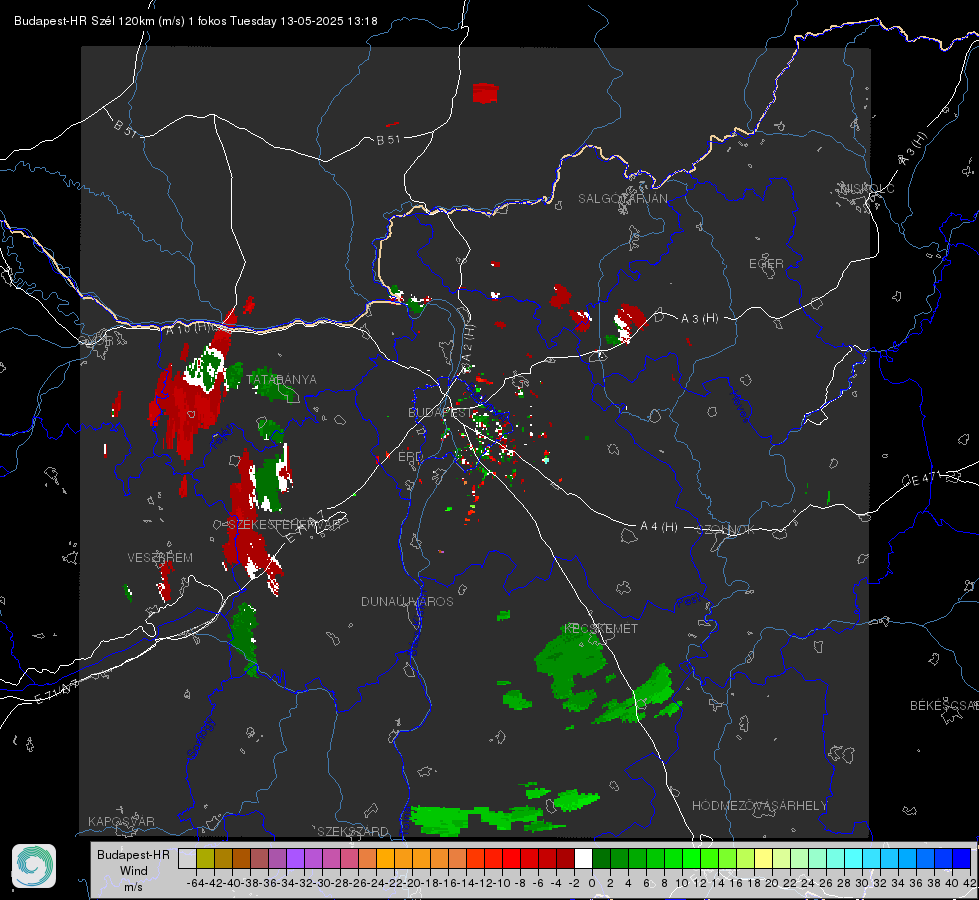
Task: Click the 0 value label in the legend
Action: click(x=592, y=883)
